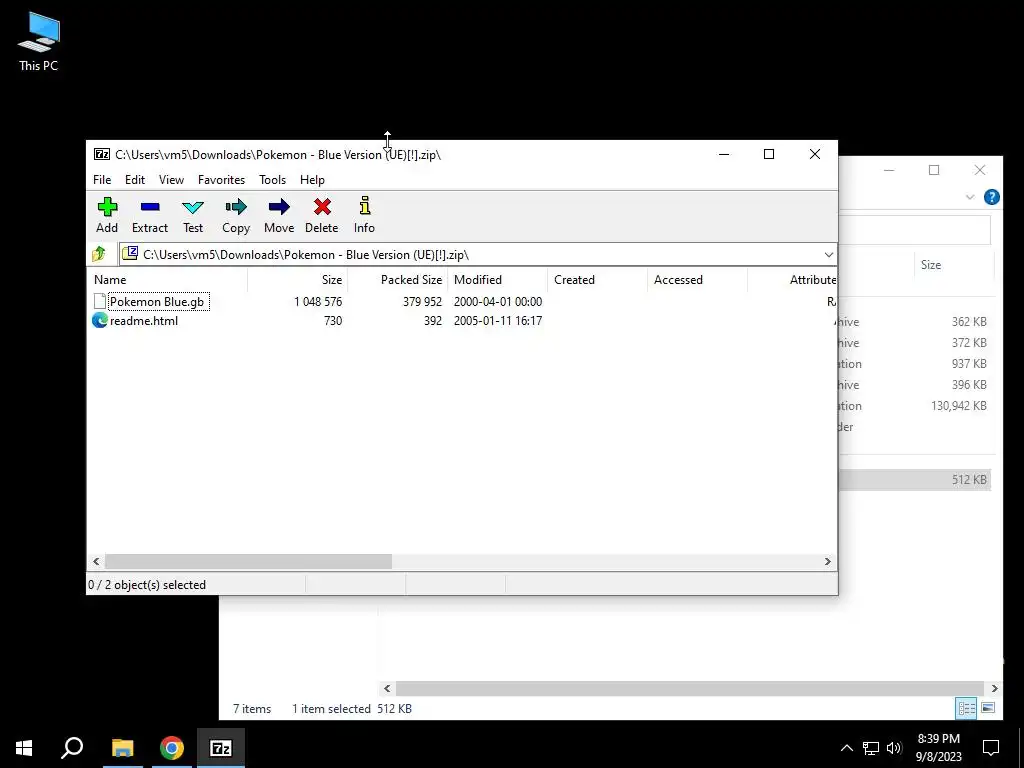Click the Add toolbar icon
Screen dimensions: 1024x768
coord(107,215)
